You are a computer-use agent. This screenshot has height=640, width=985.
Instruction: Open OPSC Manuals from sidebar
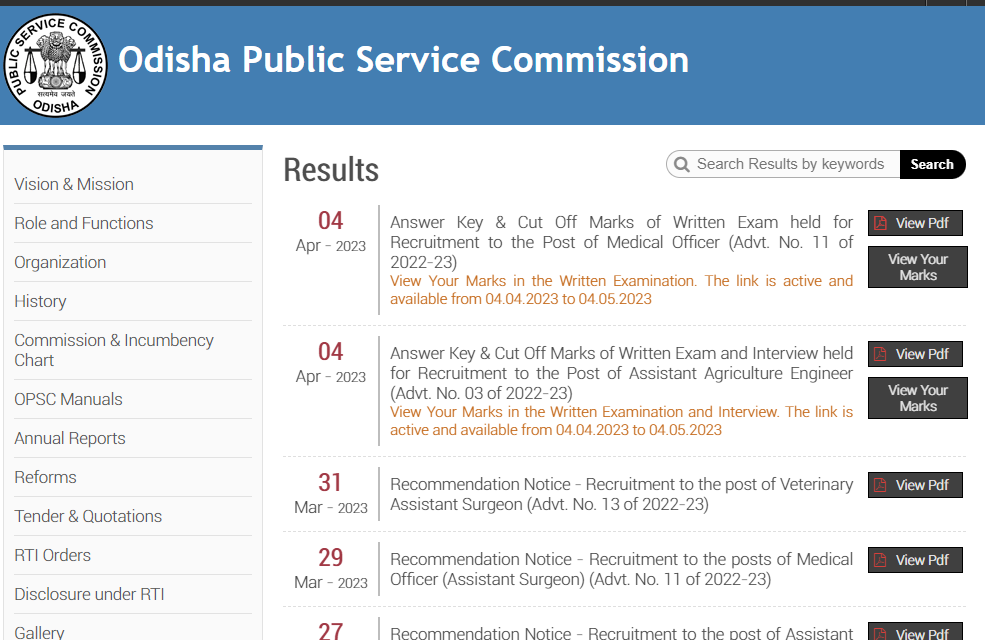68,399
